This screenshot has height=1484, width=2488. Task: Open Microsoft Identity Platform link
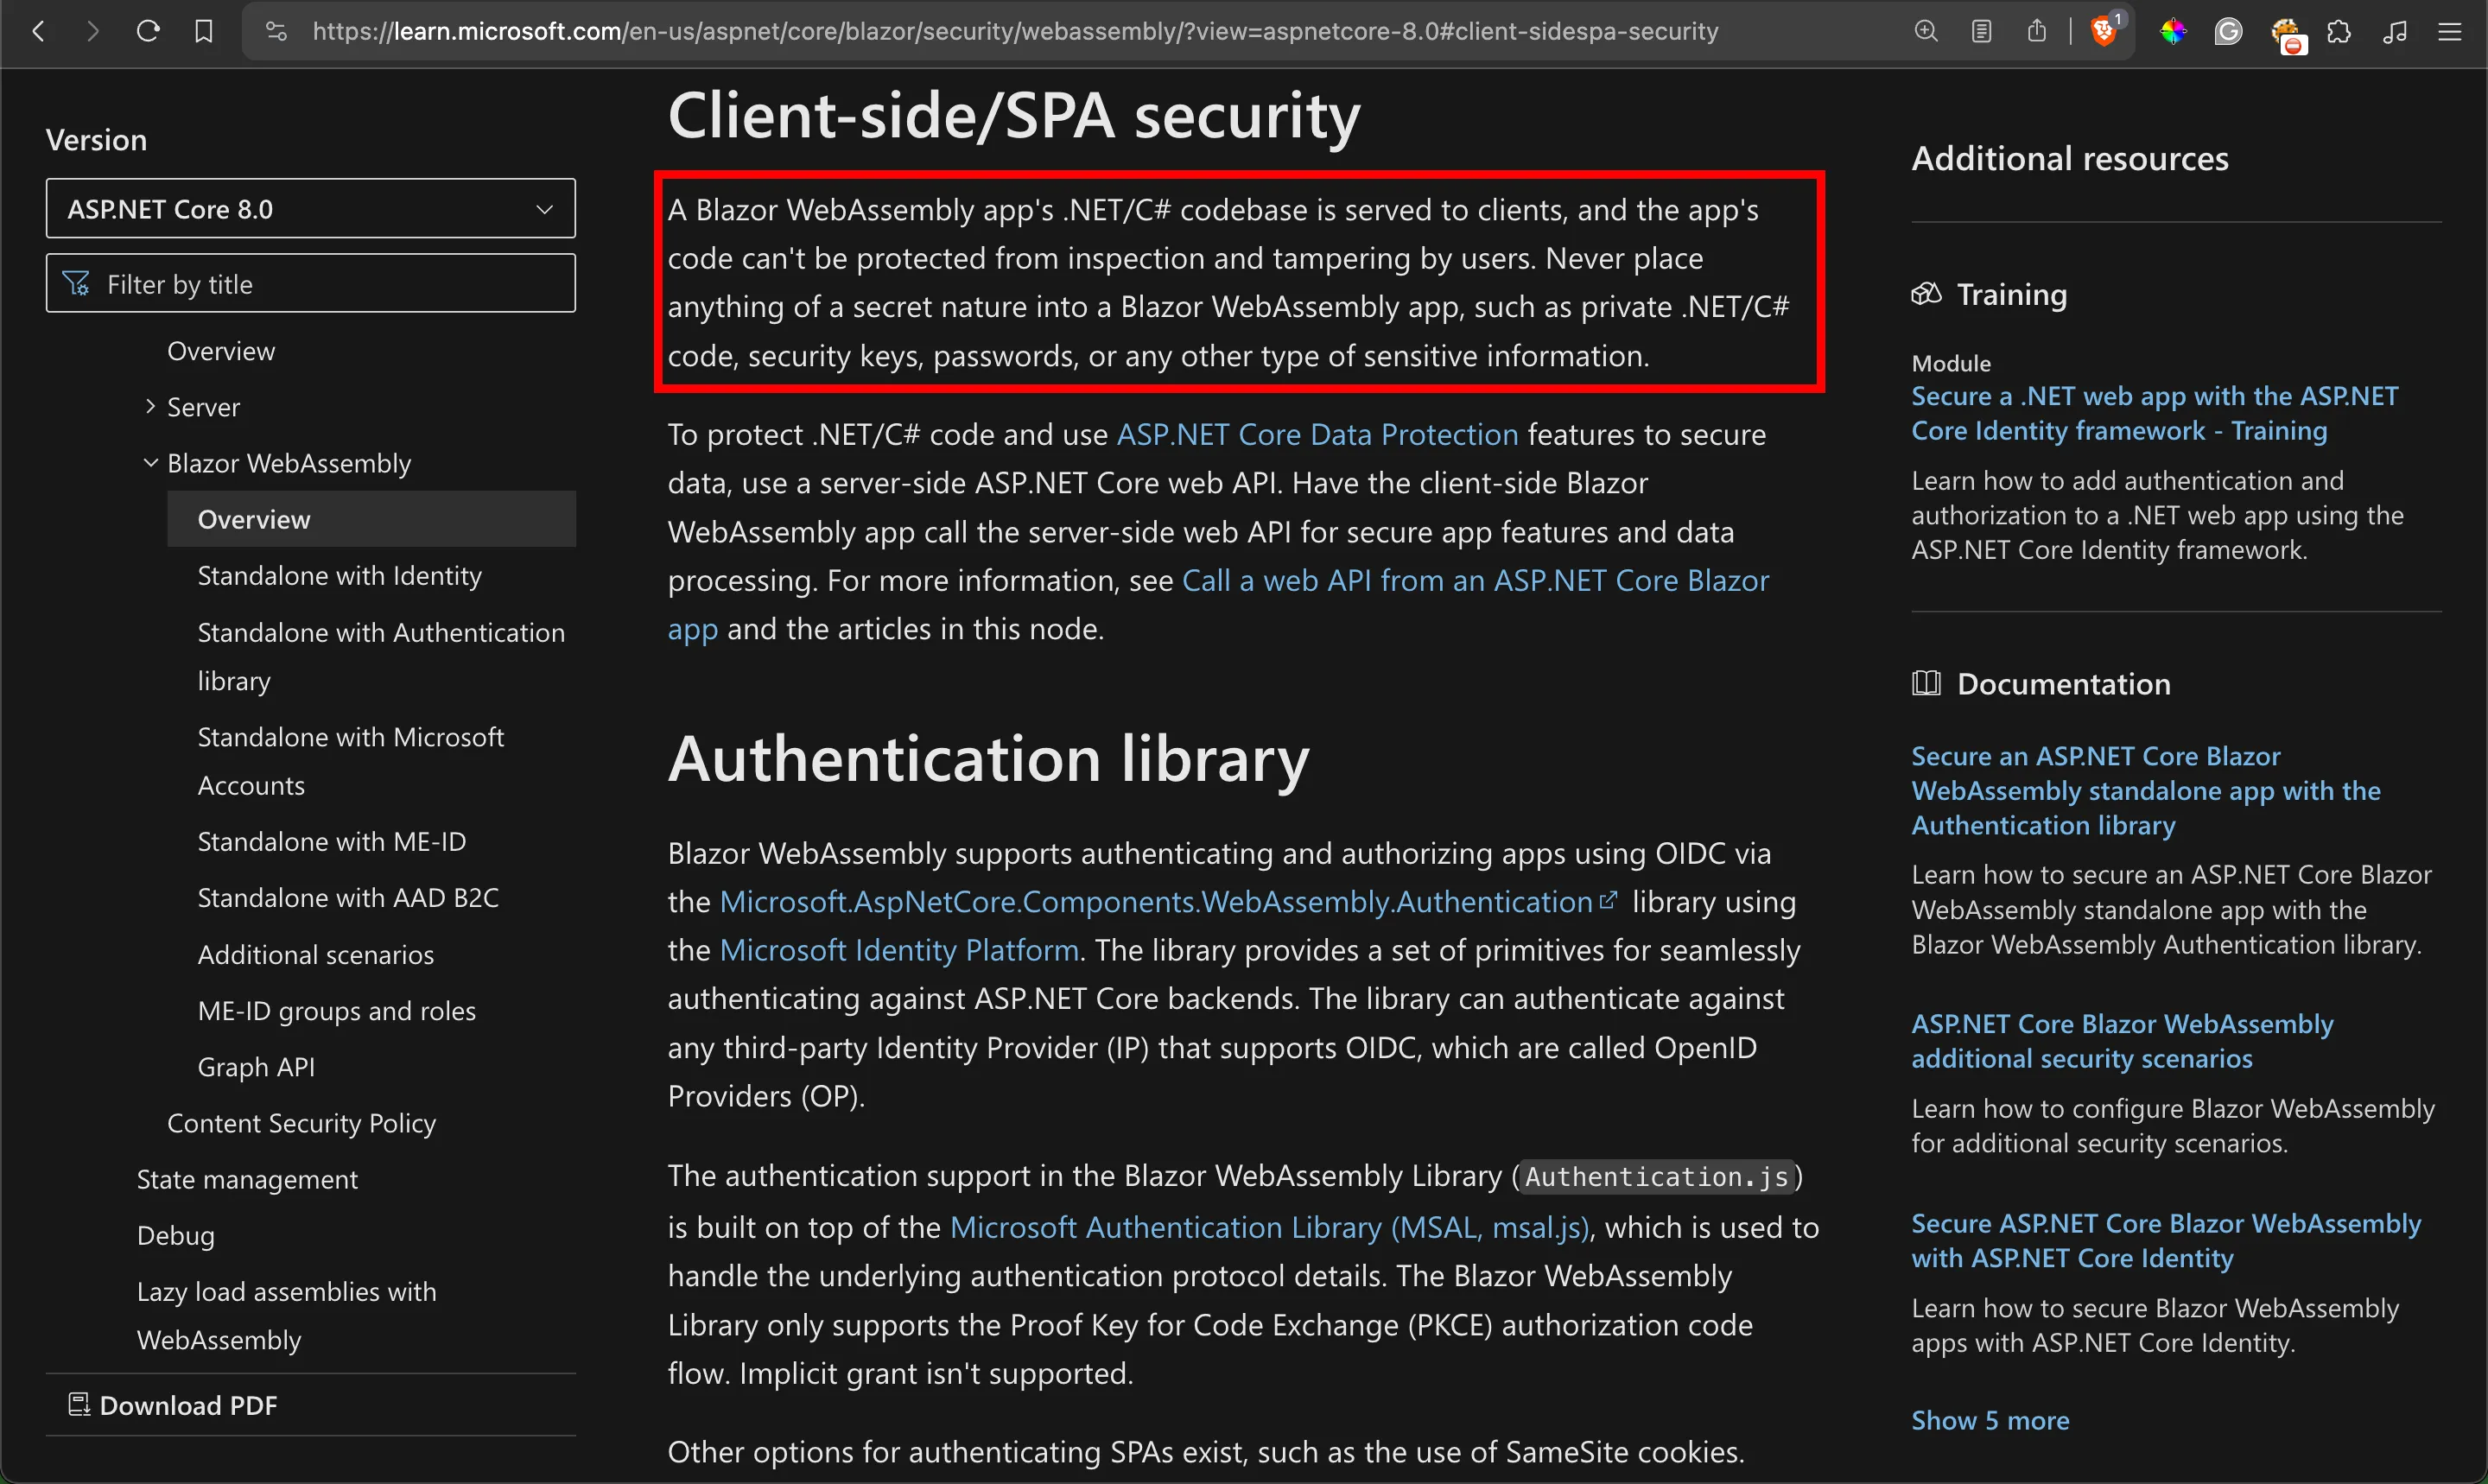click(899, 949)
